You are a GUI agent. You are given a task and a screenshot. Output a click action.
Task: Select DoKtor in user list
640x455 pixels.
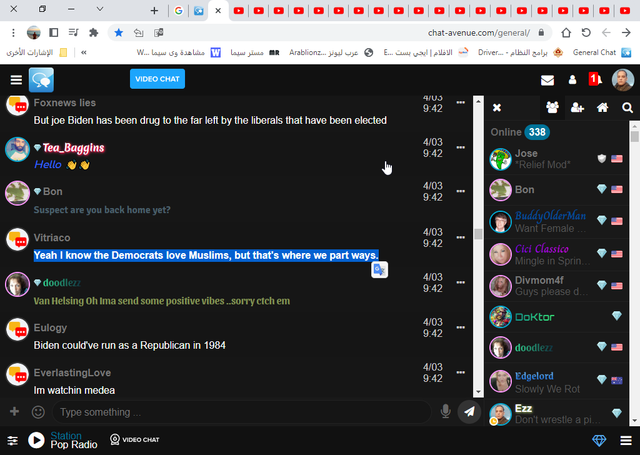click(556, 317)
